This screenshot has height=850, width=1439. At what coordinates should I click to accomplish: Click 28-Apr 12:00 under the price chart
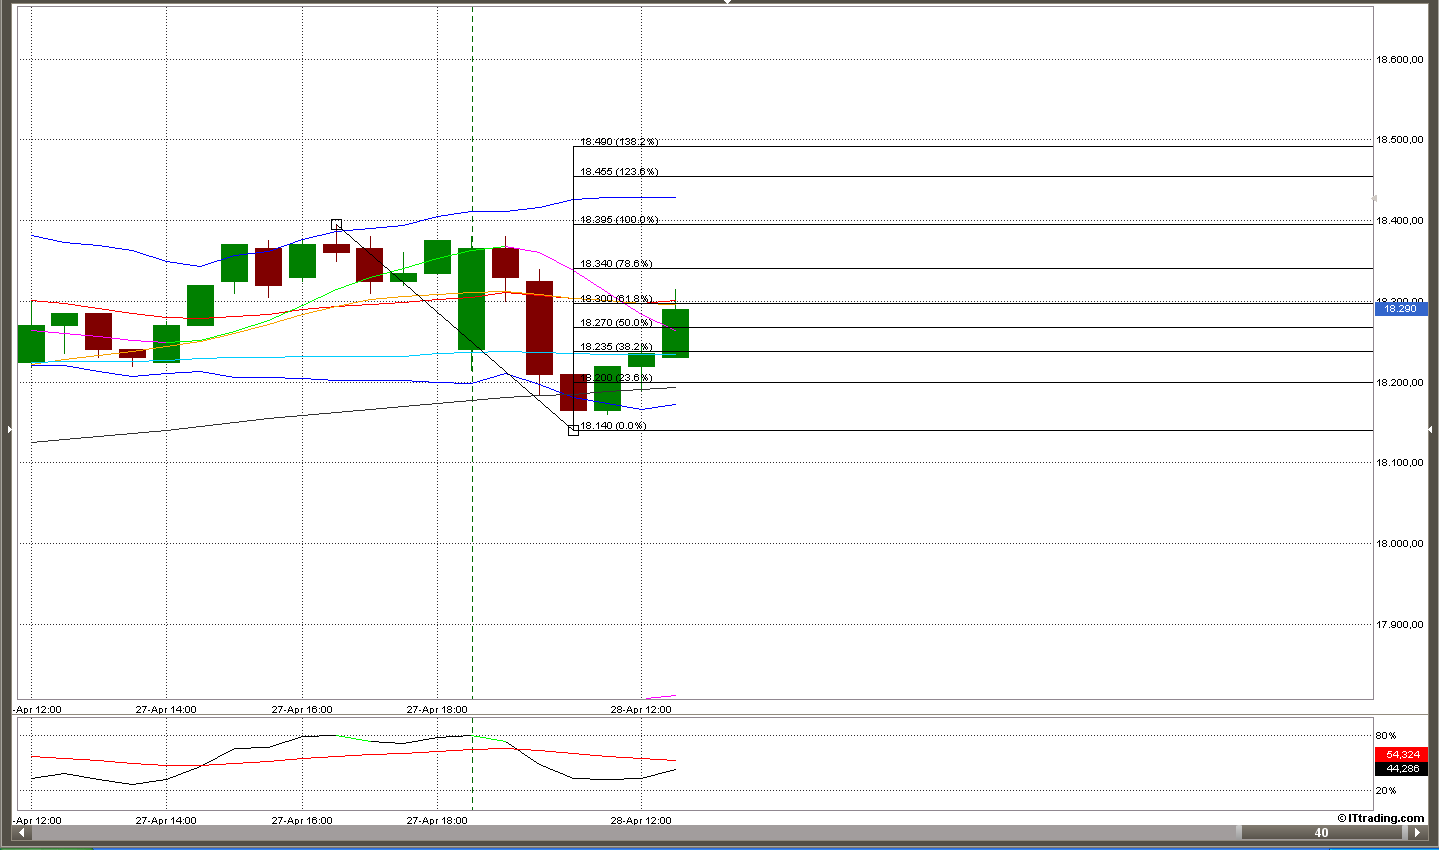click(x=641, y=710)
